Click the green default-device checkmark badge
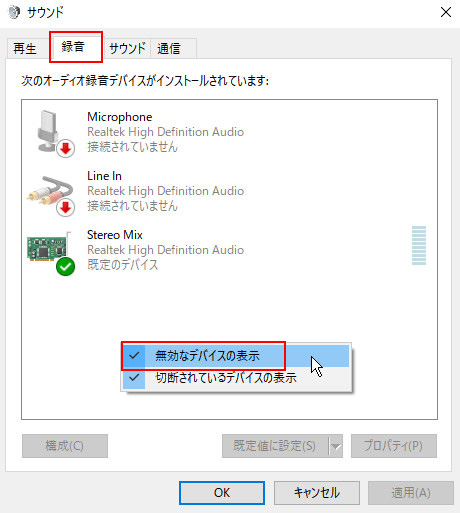 [x=65, y=266]
